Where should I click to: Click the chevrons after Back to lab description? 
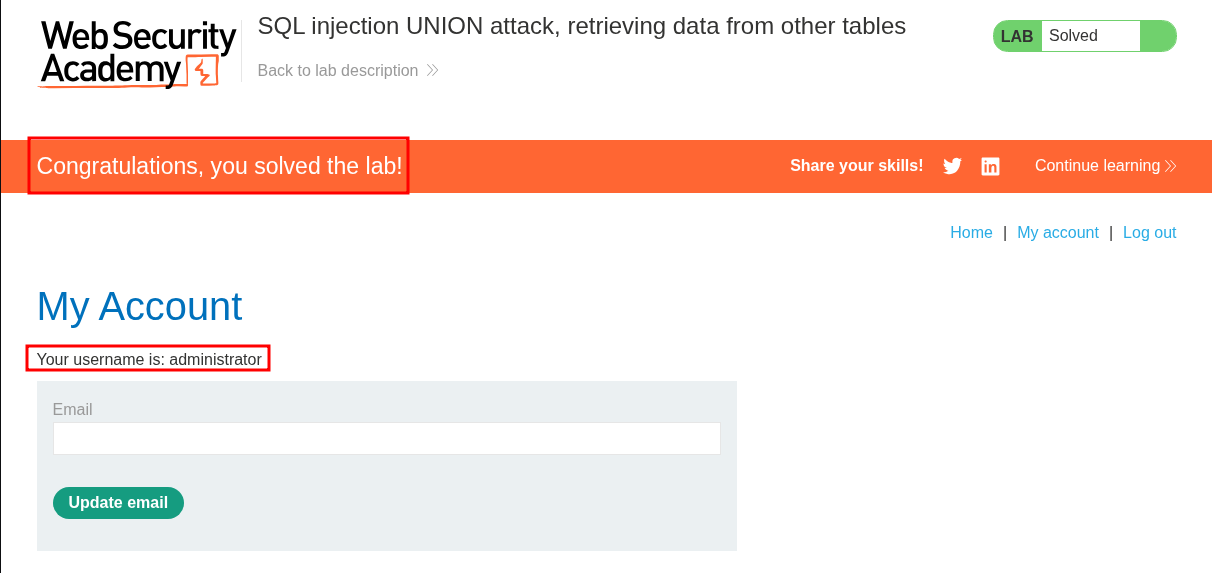(432, 71)
